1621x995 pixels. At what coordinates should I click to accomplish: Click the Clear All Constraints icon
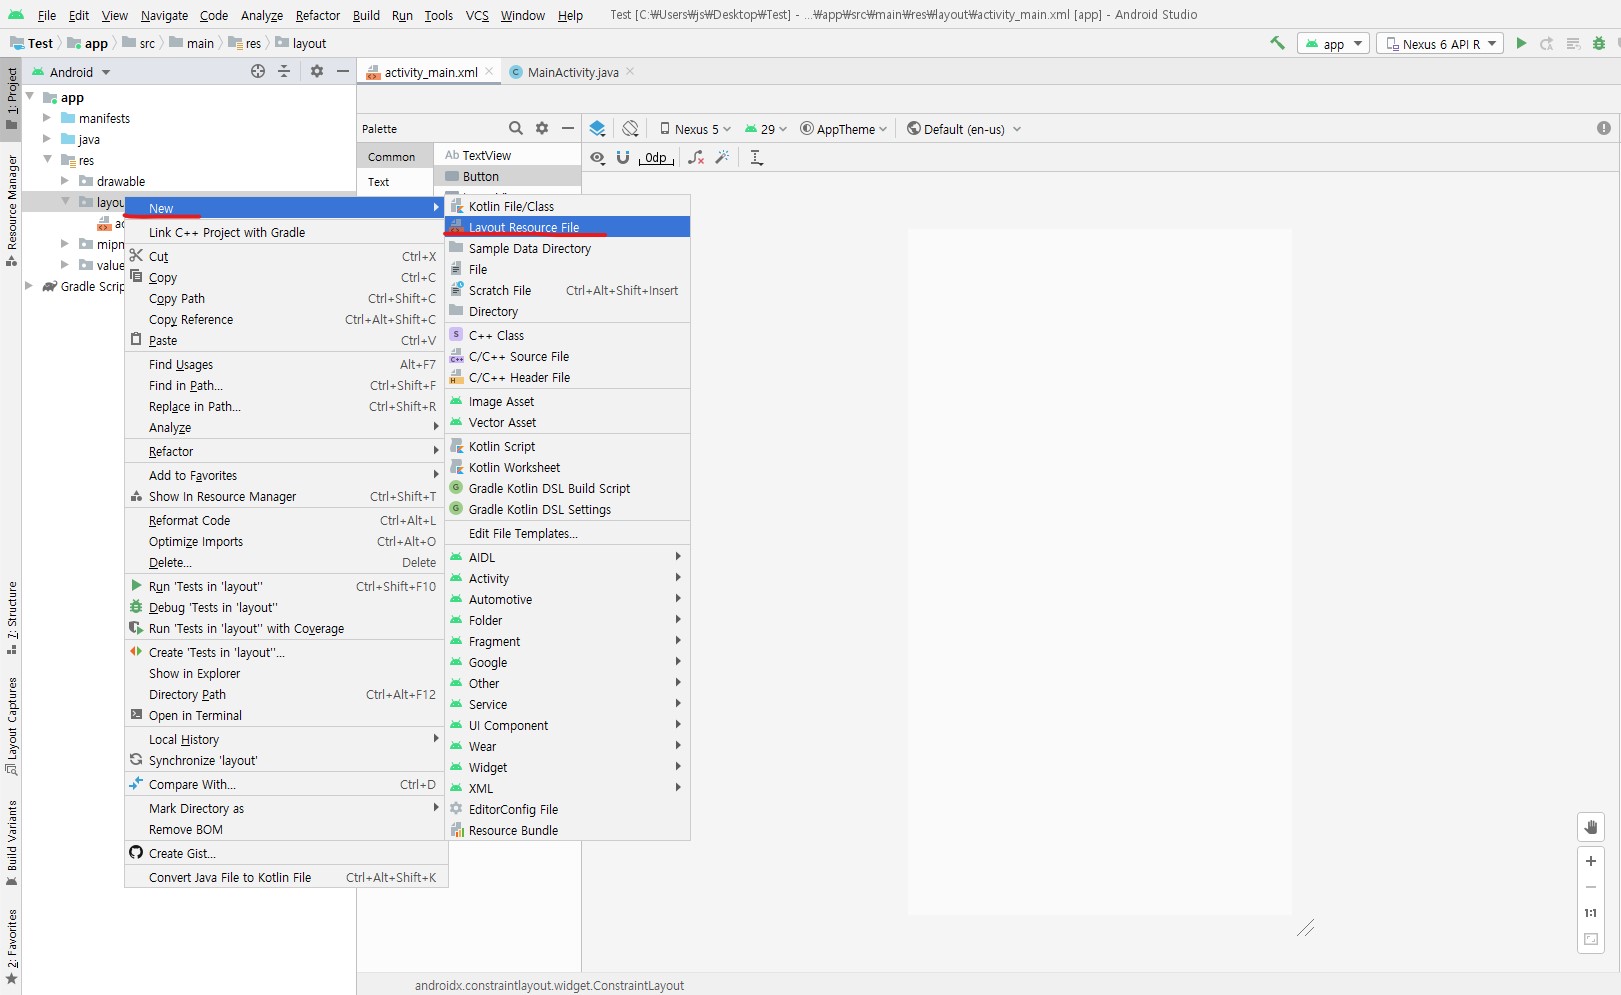point(696,157)
